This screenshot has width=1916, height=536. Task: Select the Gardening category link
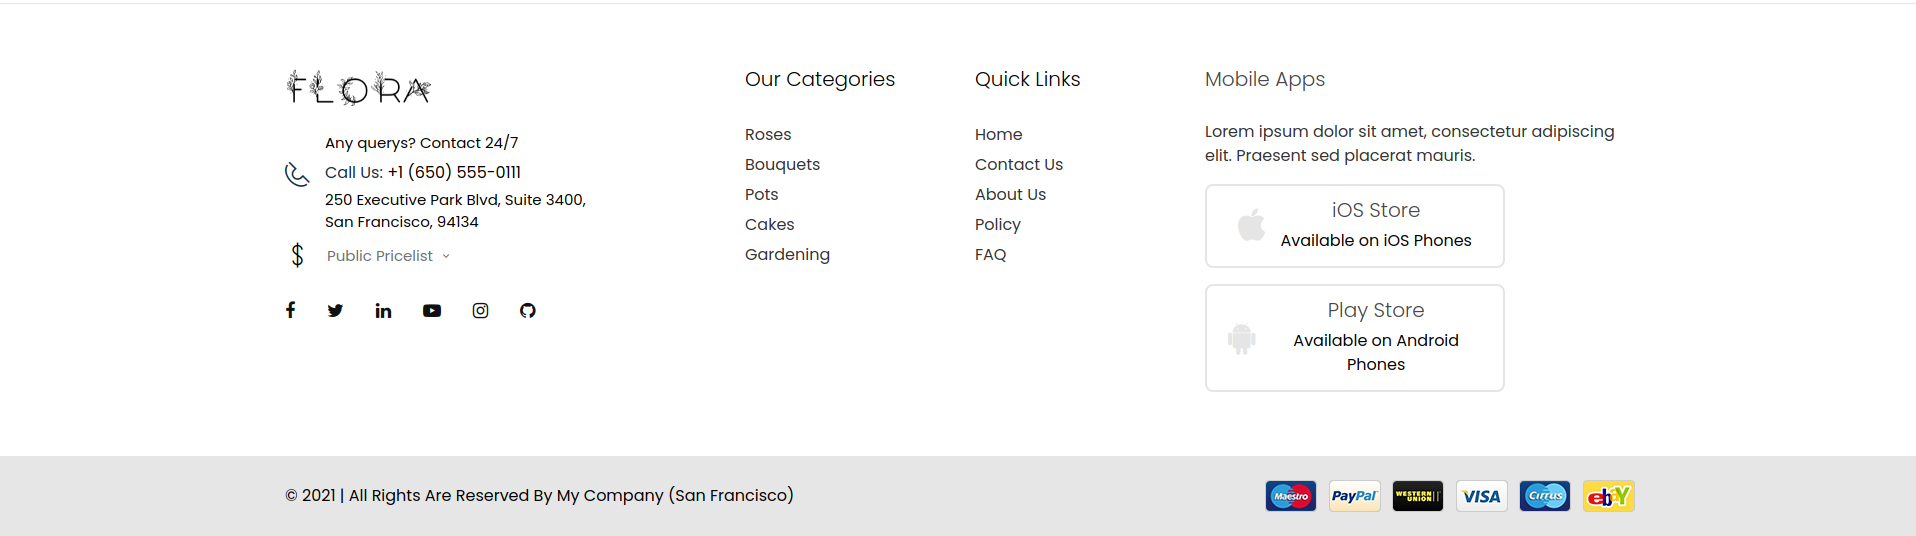[x=787, y=255]
